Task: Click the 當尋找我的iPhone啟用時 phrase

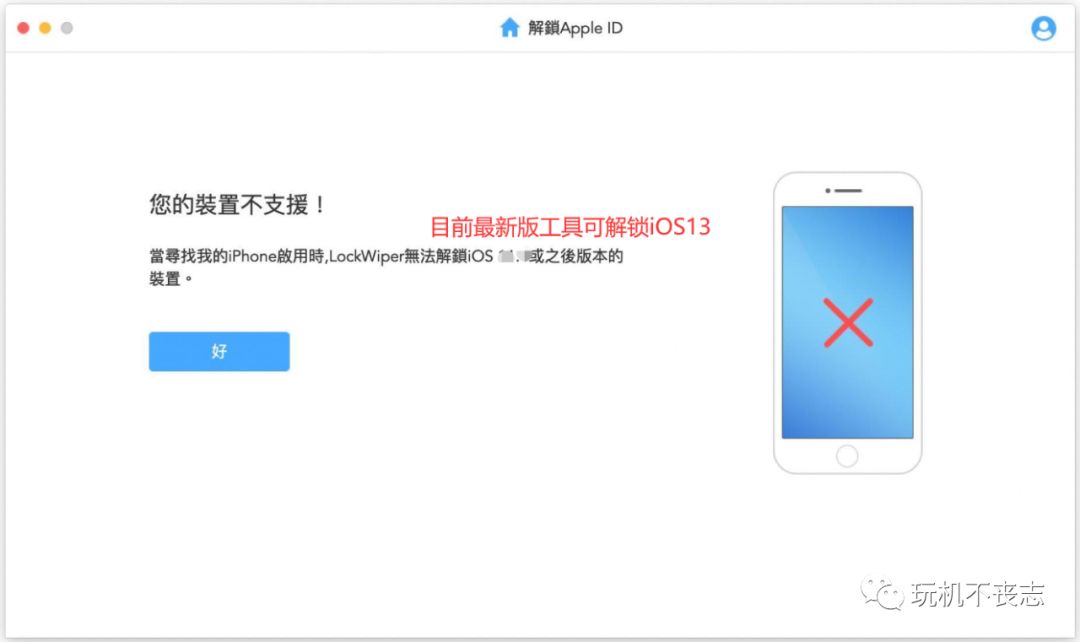Action: coord(236,256)
